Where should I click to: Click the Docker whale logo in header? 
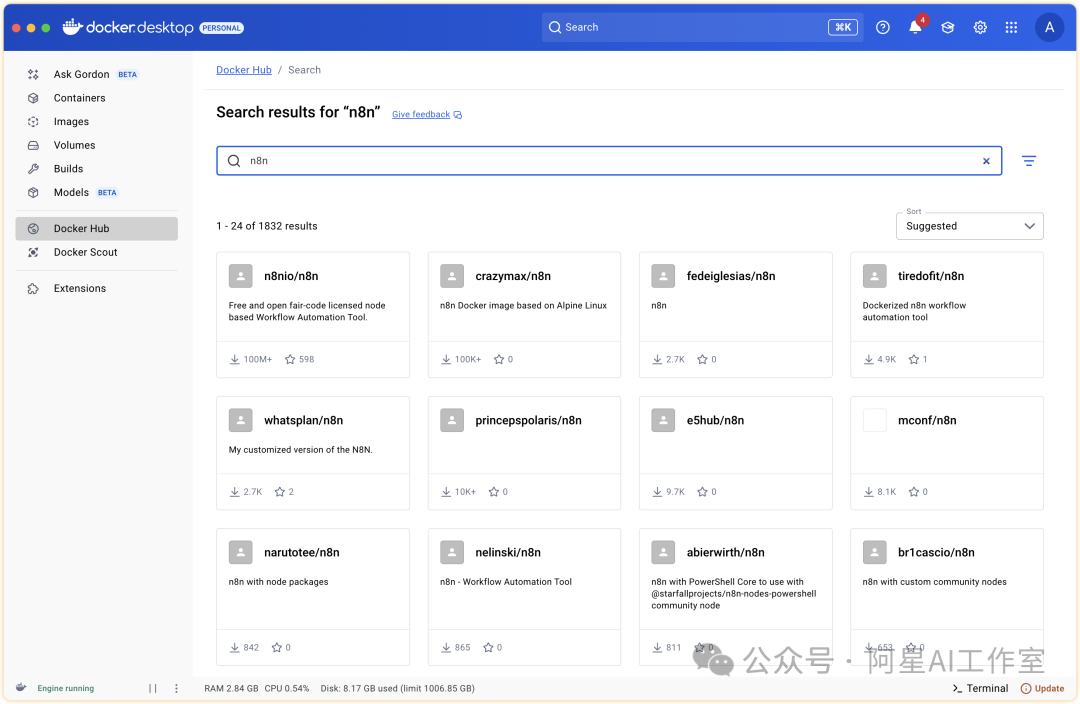tap(72, 27)
